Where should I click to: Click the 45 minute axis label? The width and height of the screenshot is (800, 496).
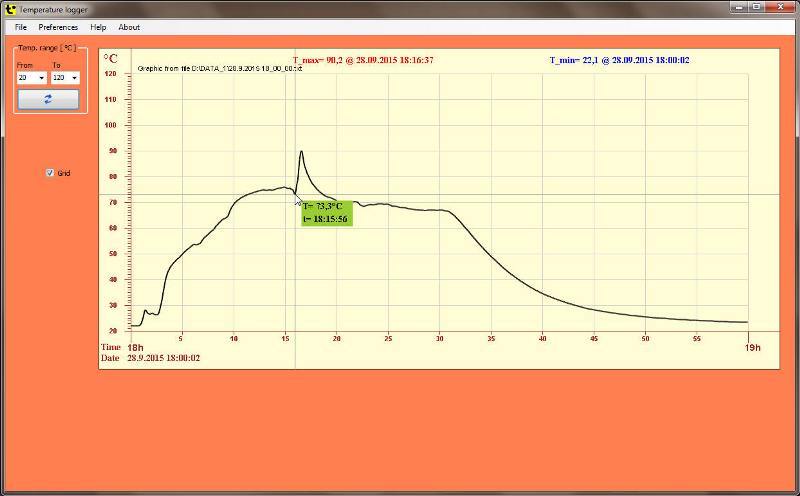pos(594,338)
